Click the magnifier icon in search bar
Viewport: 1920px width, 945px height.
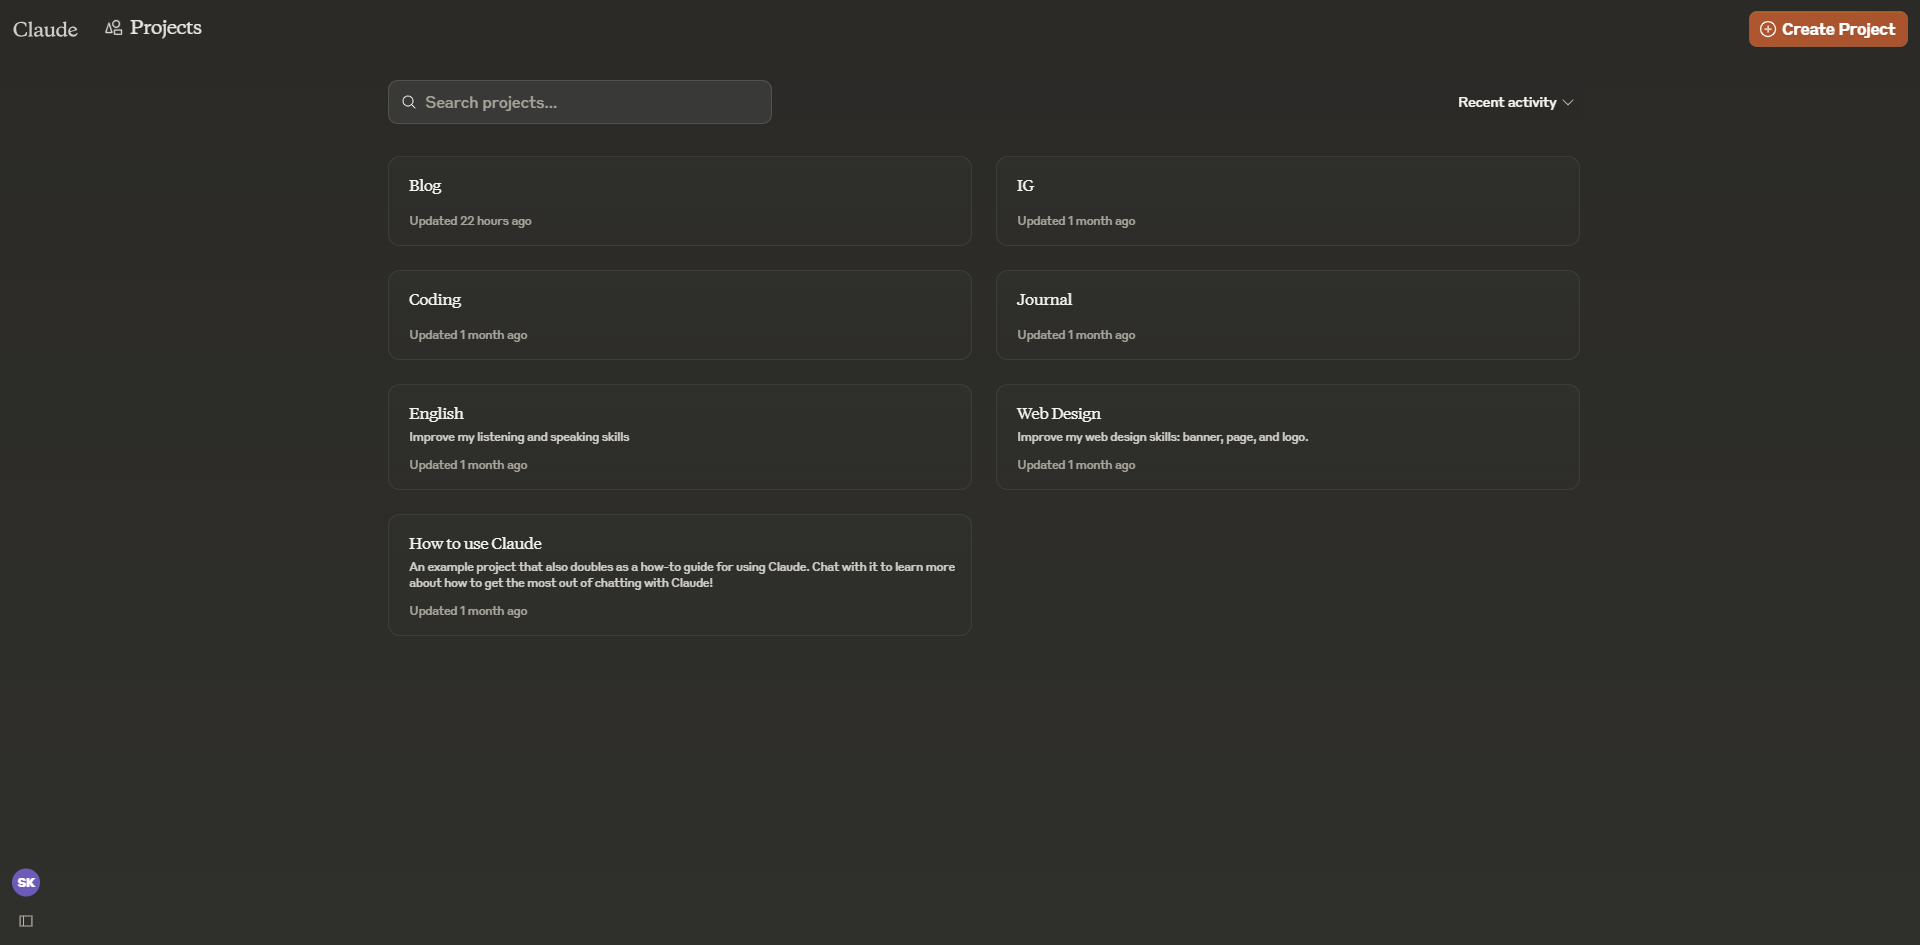(409, 102)
